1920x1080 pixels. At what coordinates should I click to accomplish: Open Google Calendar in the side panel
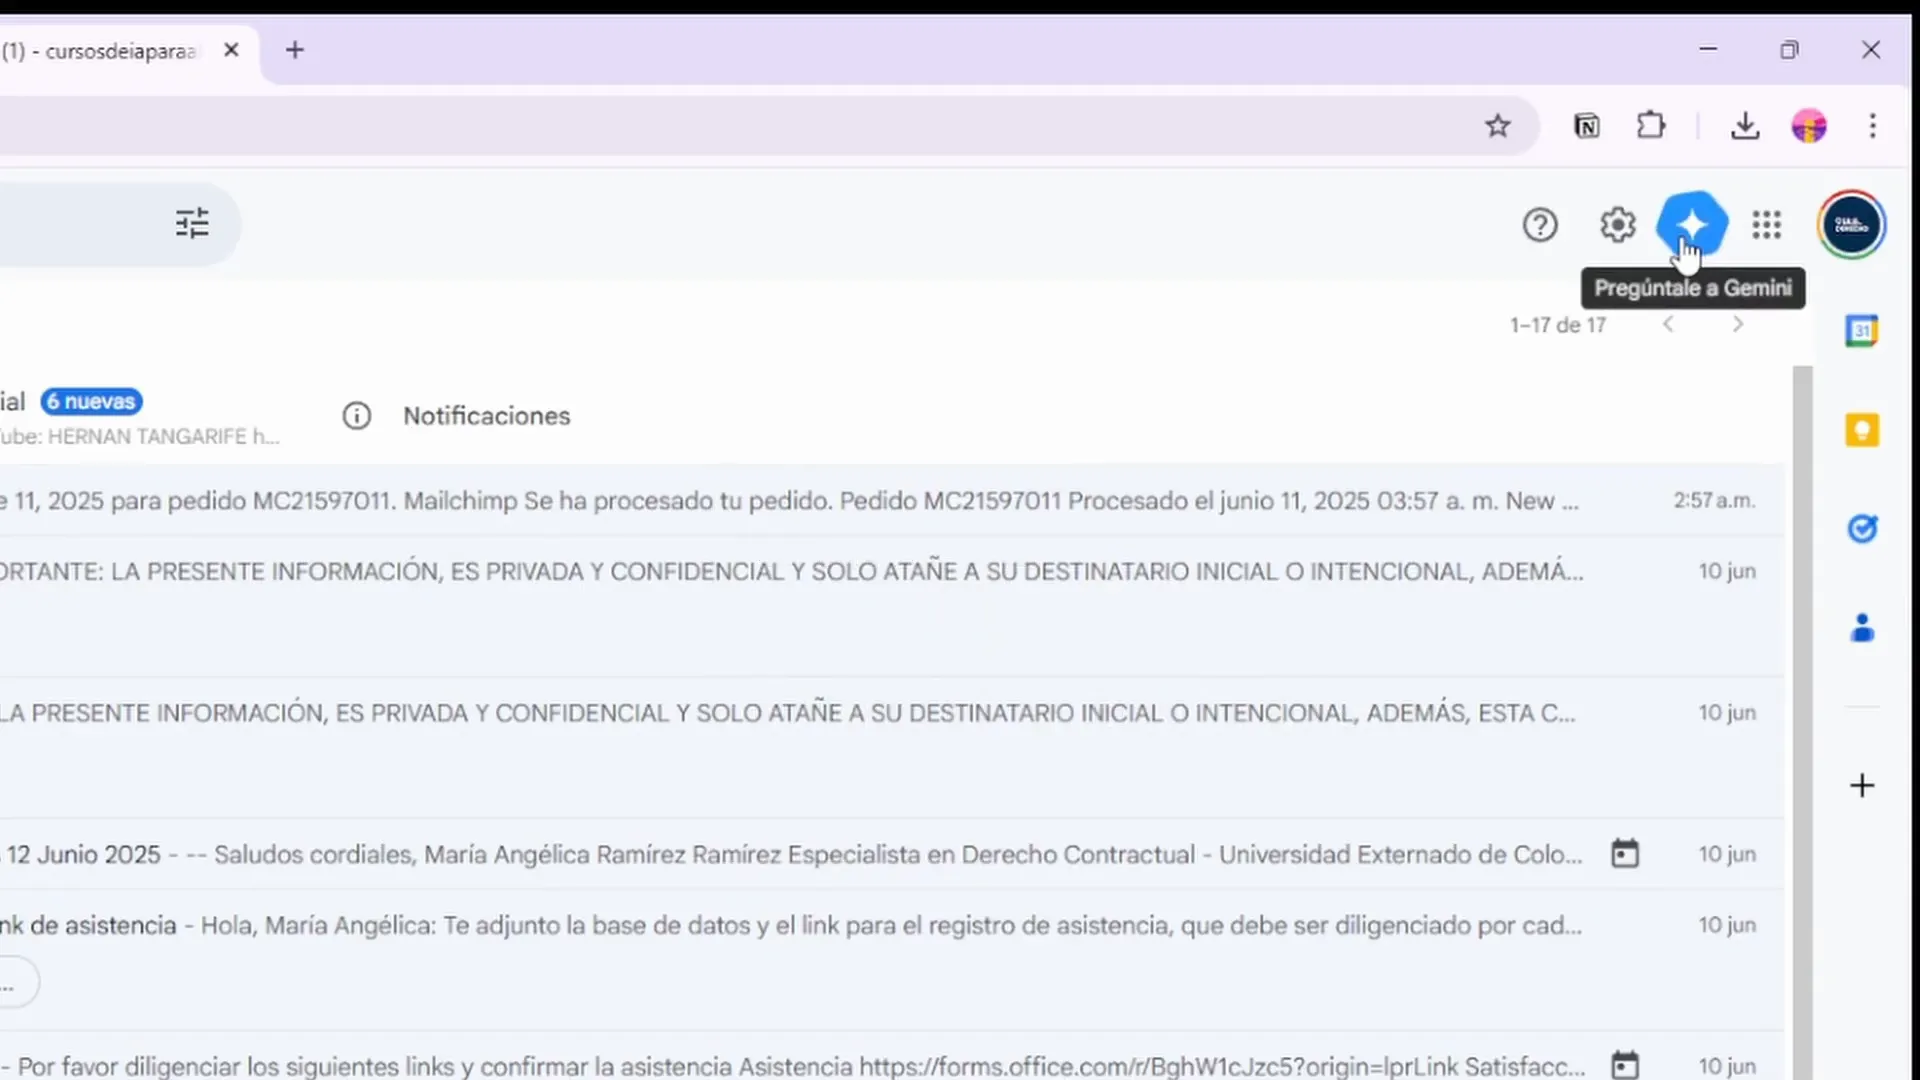pyautogui.click(x=1862, y=330)
